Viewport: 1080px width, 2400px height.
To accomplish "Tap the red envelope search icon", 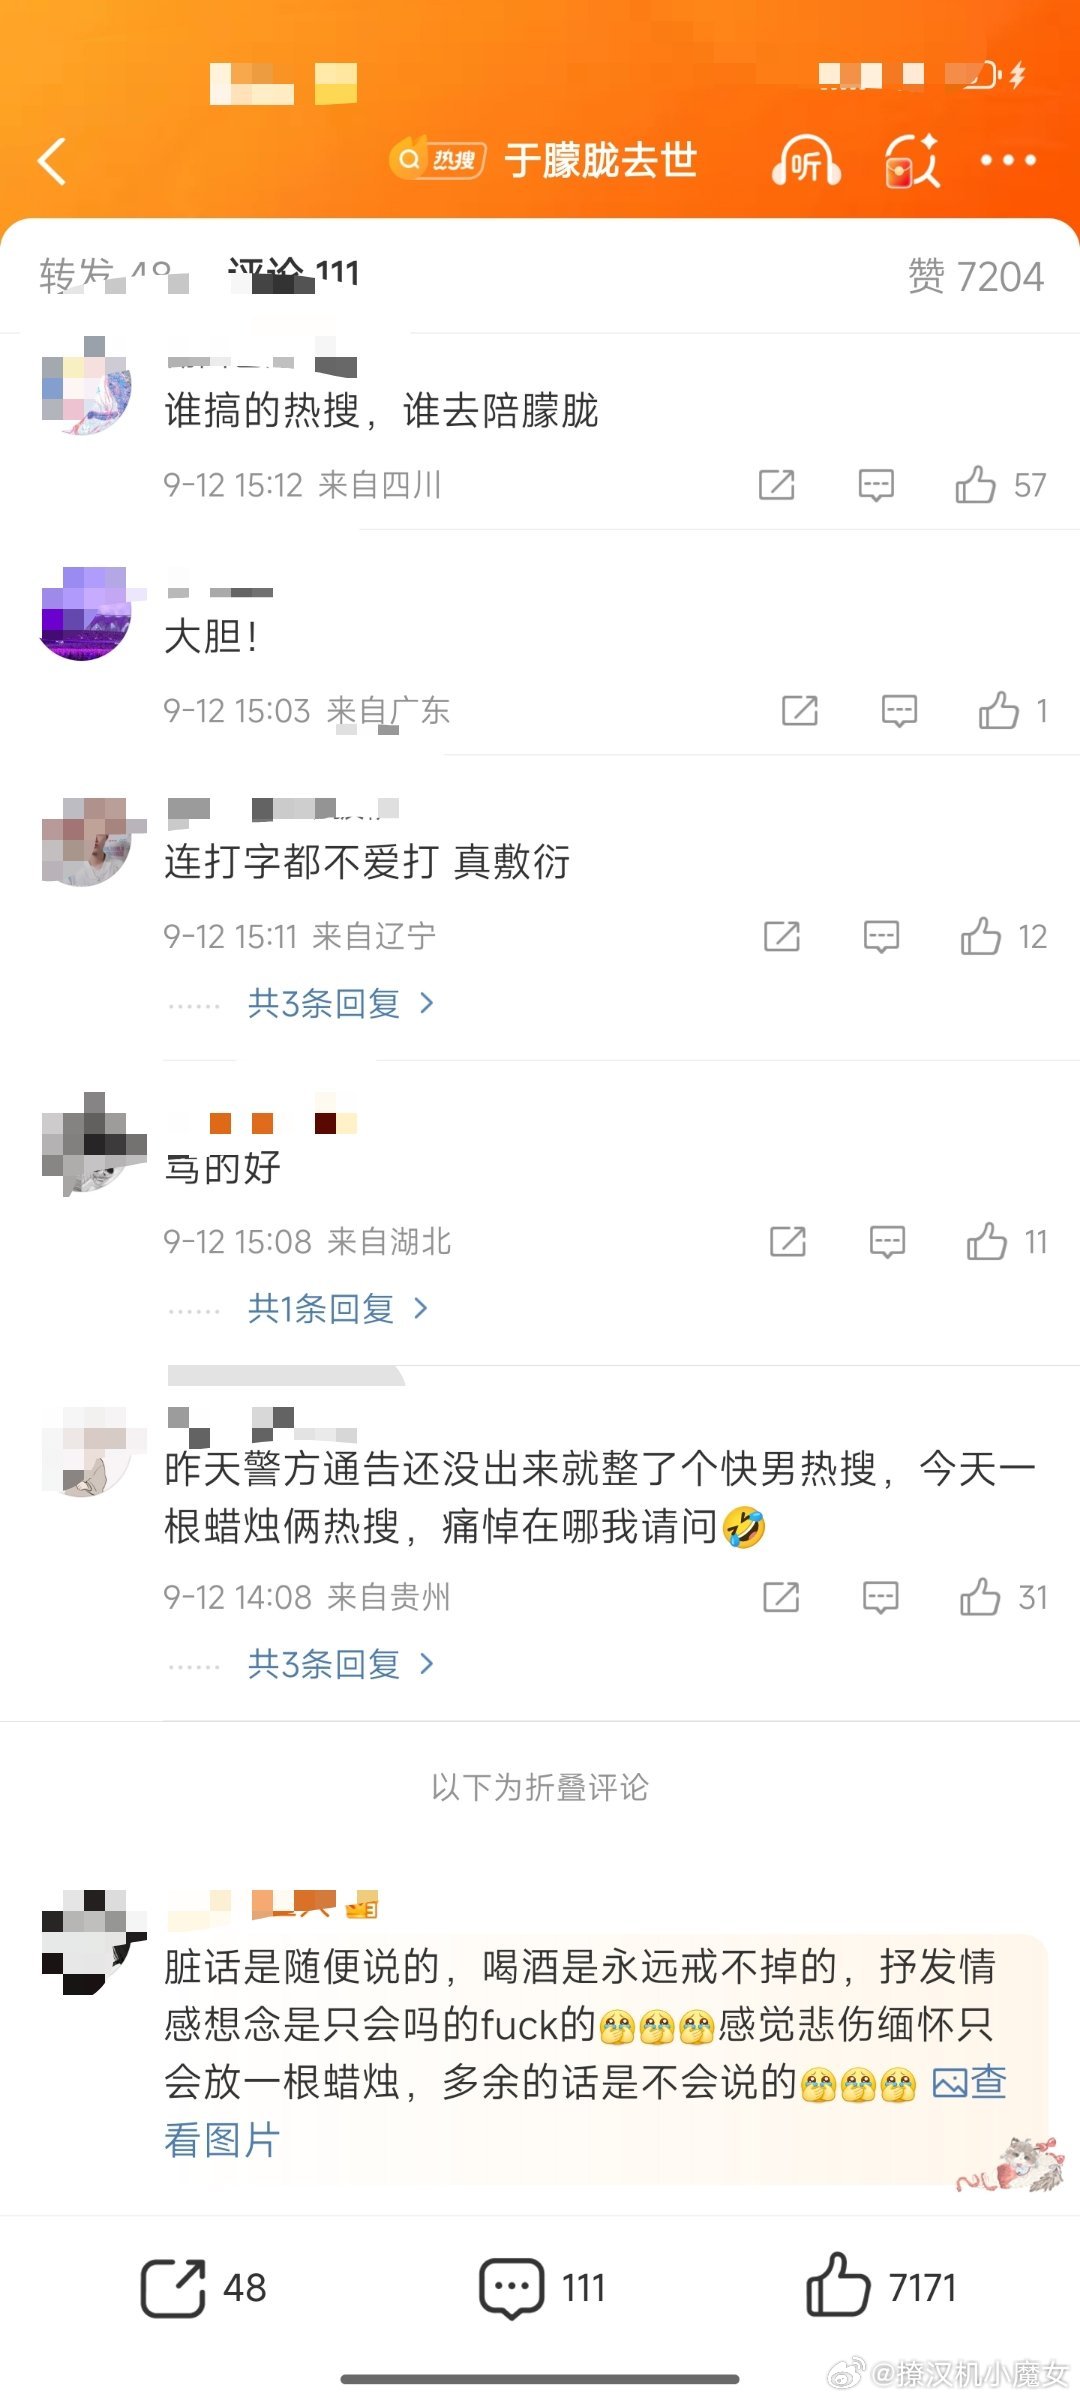I will click(912, 161).
